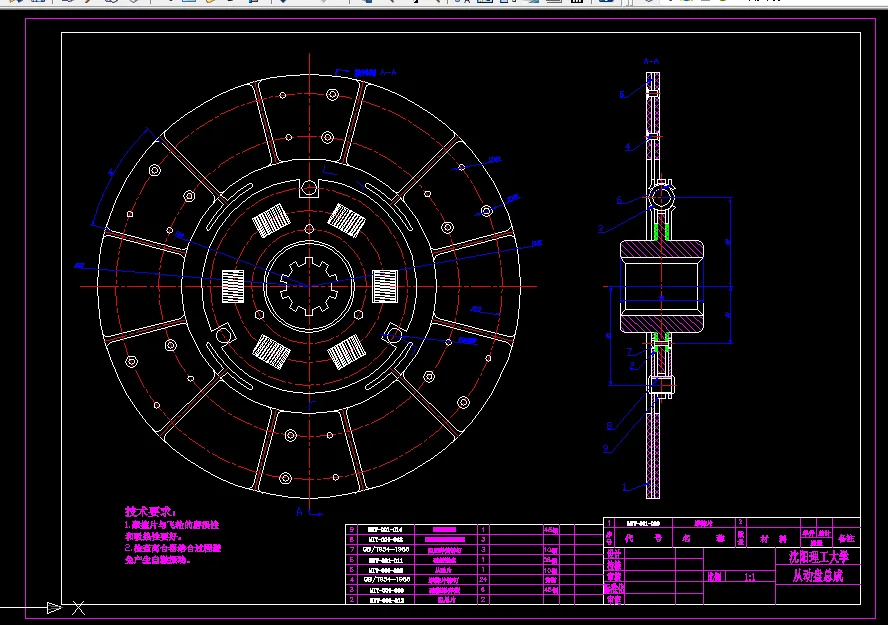Screen dimensions: 888x625
Task: Select parts list cell 'GB/T834-1966' in row 7
Action: (x=386, y=549)
